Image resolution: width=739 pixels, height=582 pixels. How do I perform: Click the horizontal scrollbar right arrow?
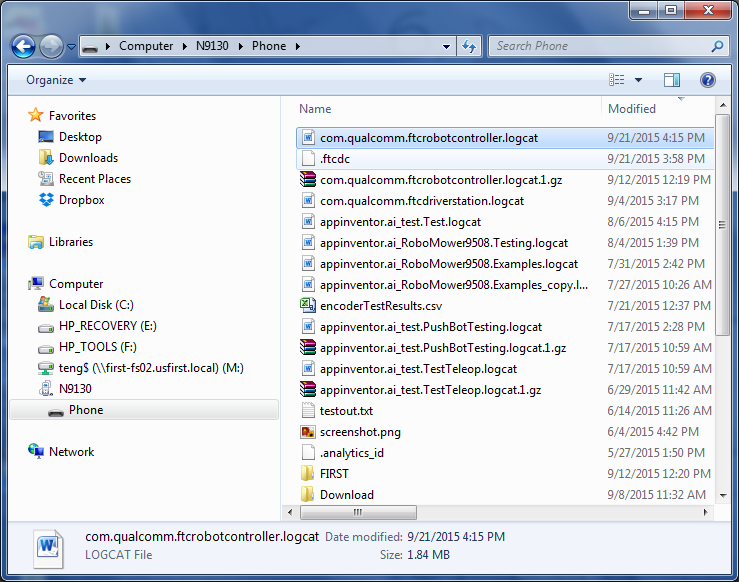point(706,512)
